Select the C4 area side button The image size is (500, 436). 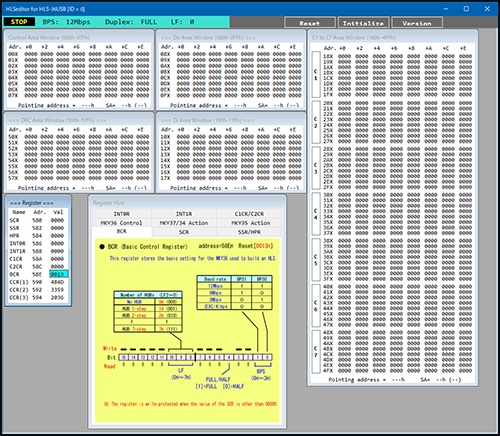pos(316,214)
